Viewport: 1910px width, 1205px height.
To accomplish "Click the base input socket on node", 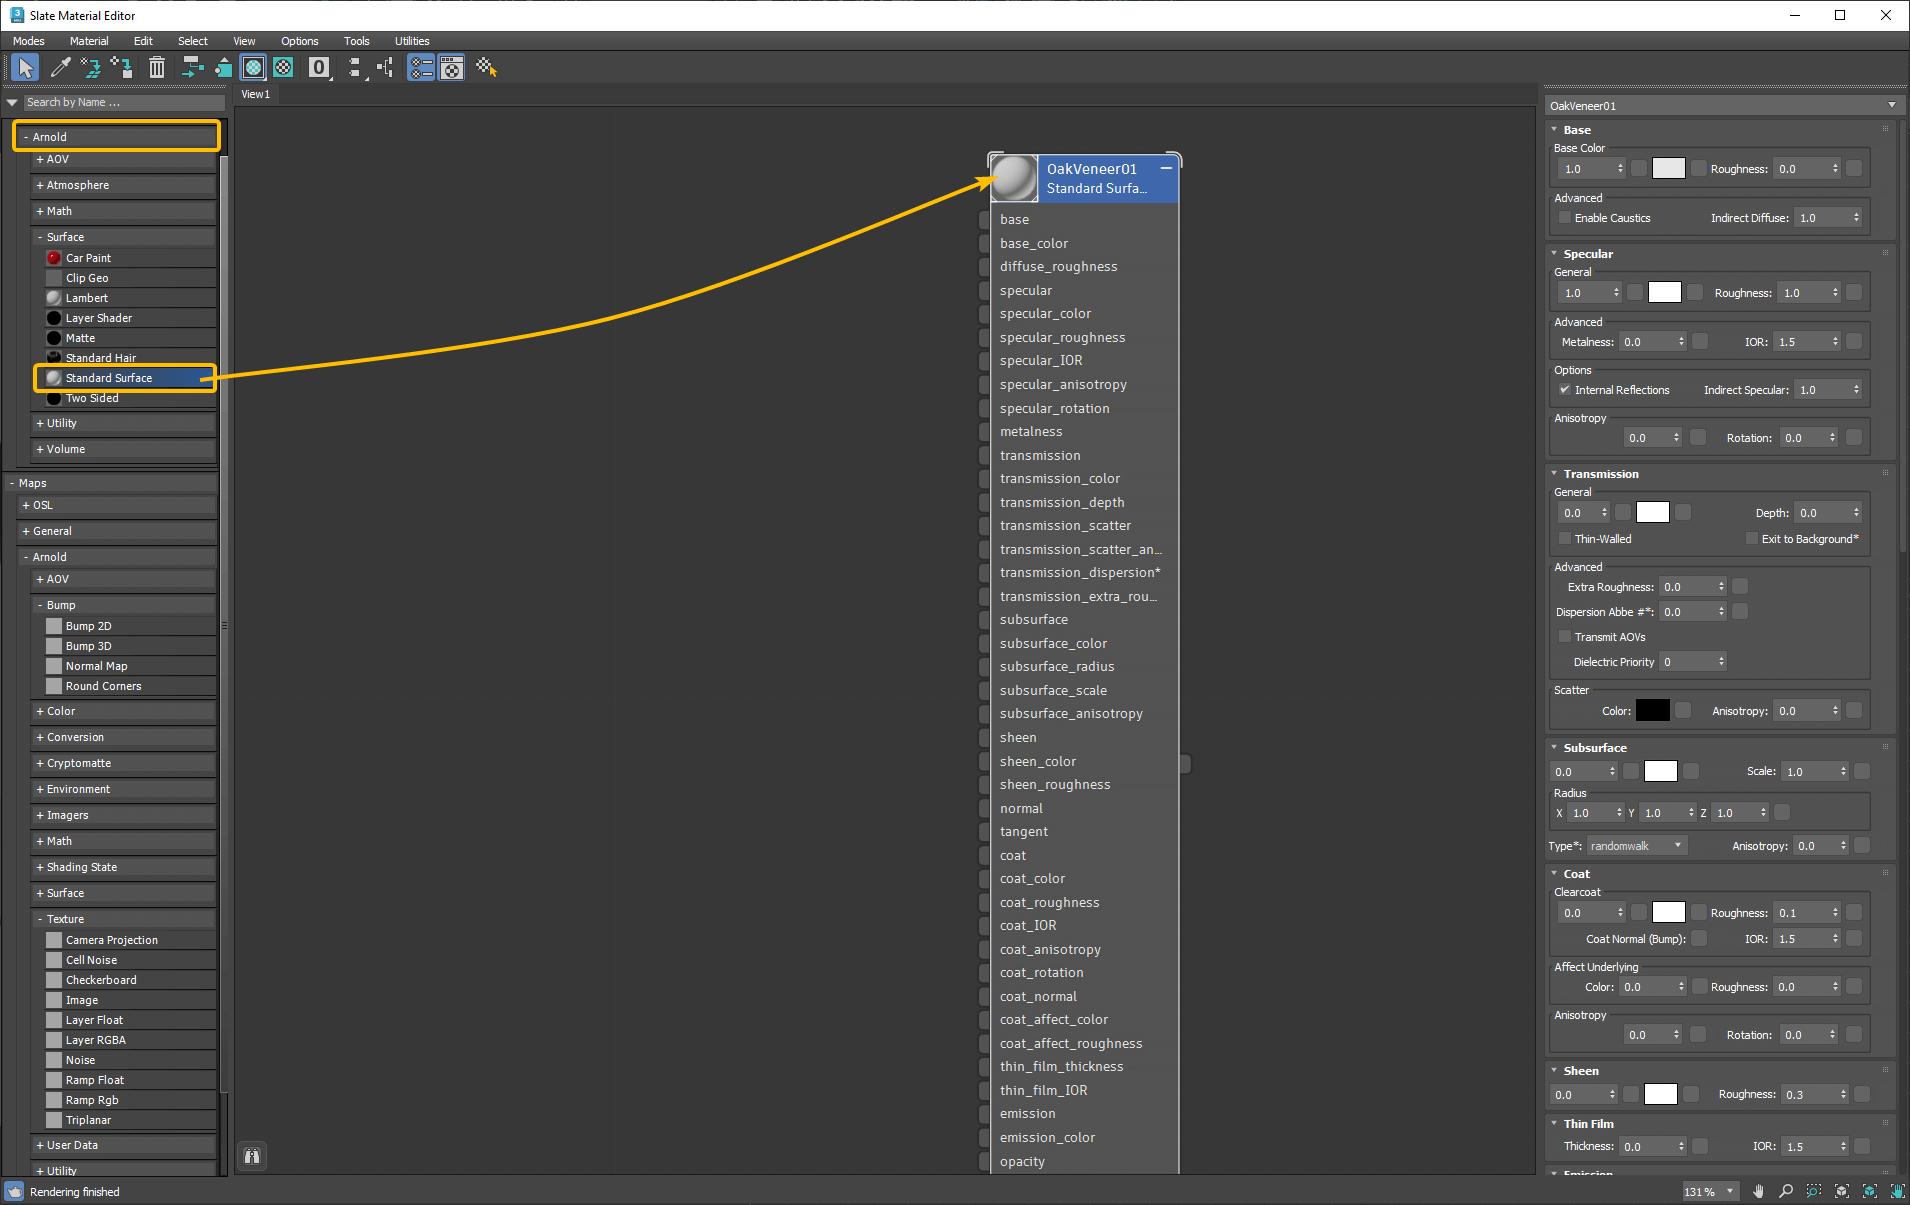I will click(x=984, y=220).
